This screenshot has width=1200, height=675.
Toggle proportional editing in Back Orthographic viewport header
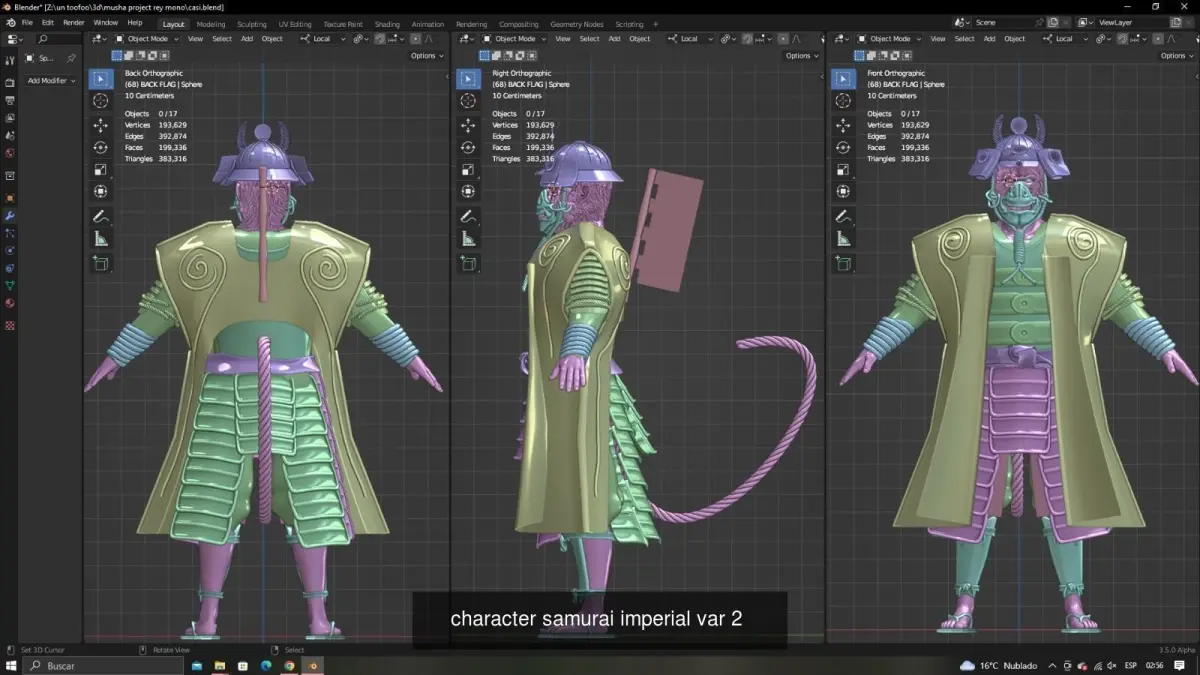click(x=416, y=39)
